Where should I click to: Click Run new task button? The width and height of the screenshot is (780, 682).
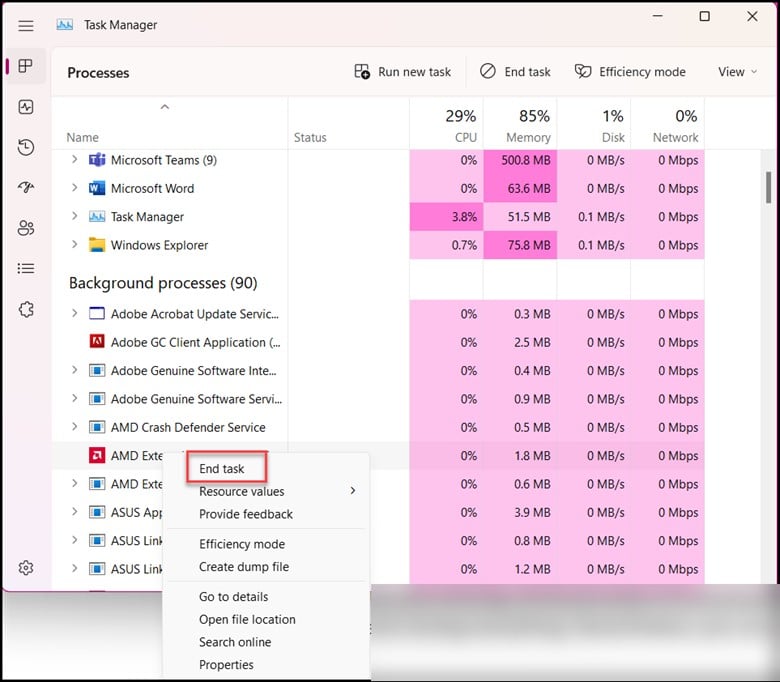pos(403,72)
